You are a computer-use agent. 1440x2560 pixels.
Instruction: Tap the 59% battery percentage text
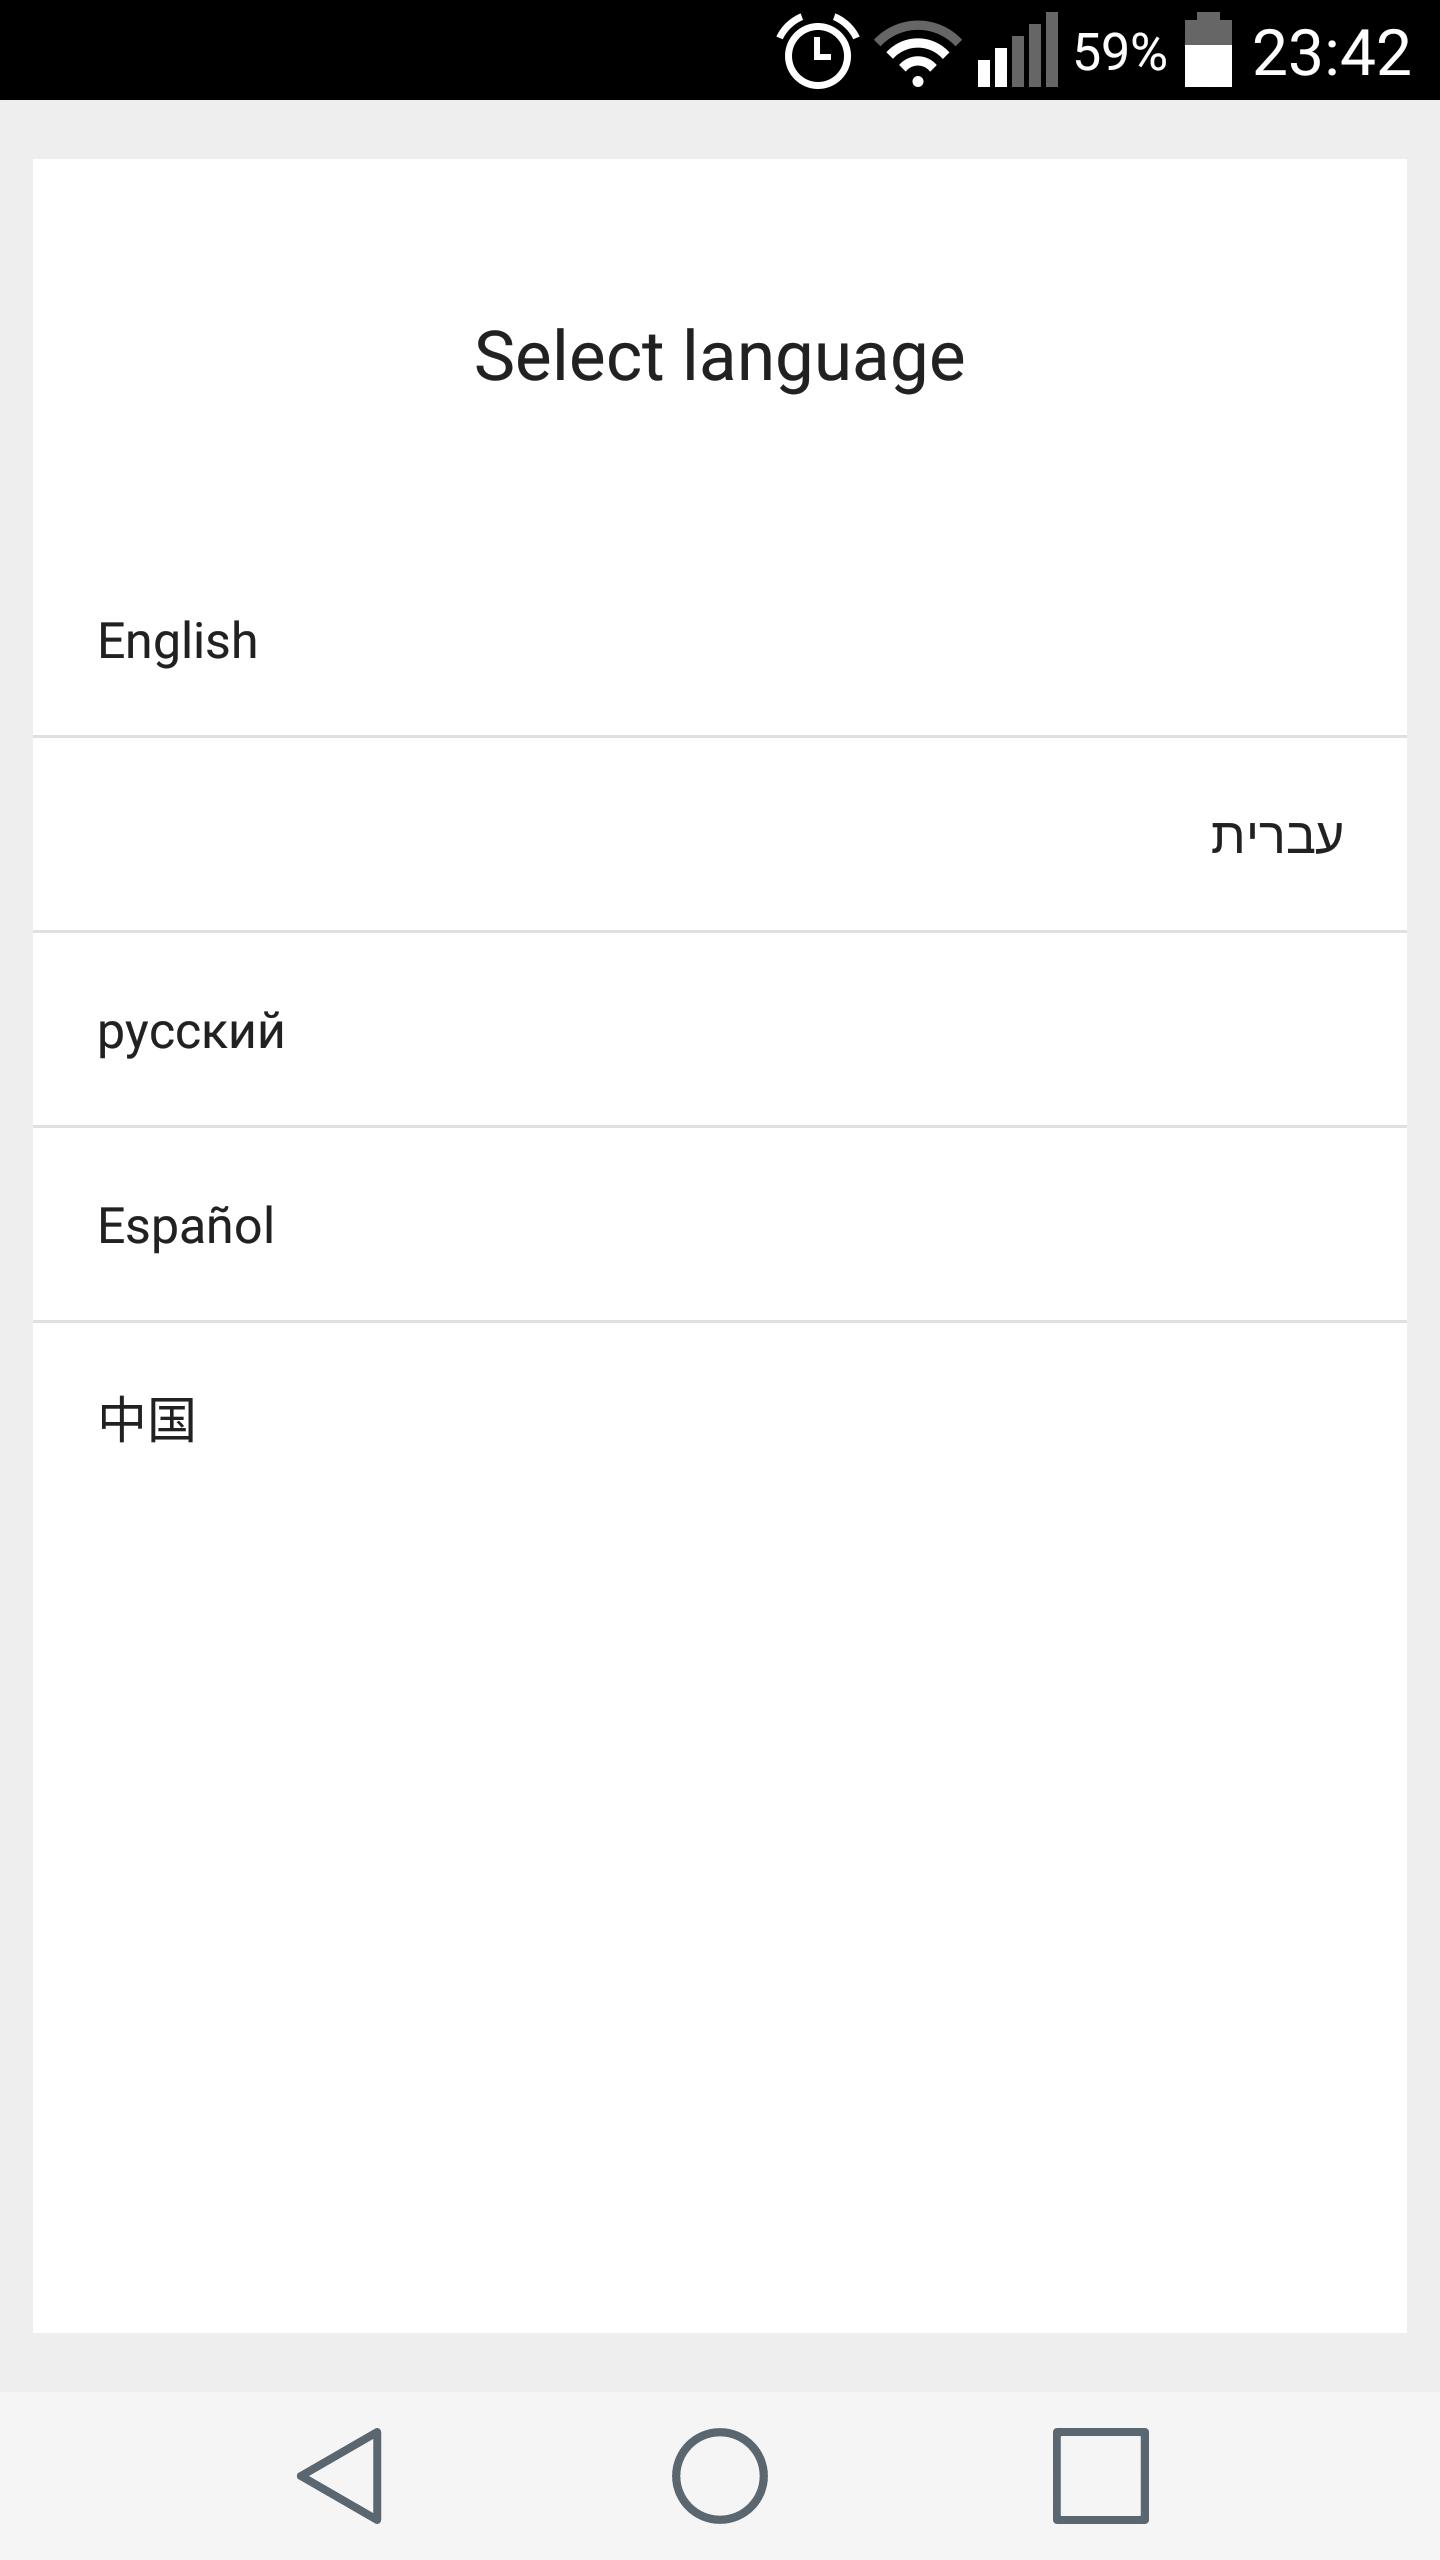(x=1120, y=52)
